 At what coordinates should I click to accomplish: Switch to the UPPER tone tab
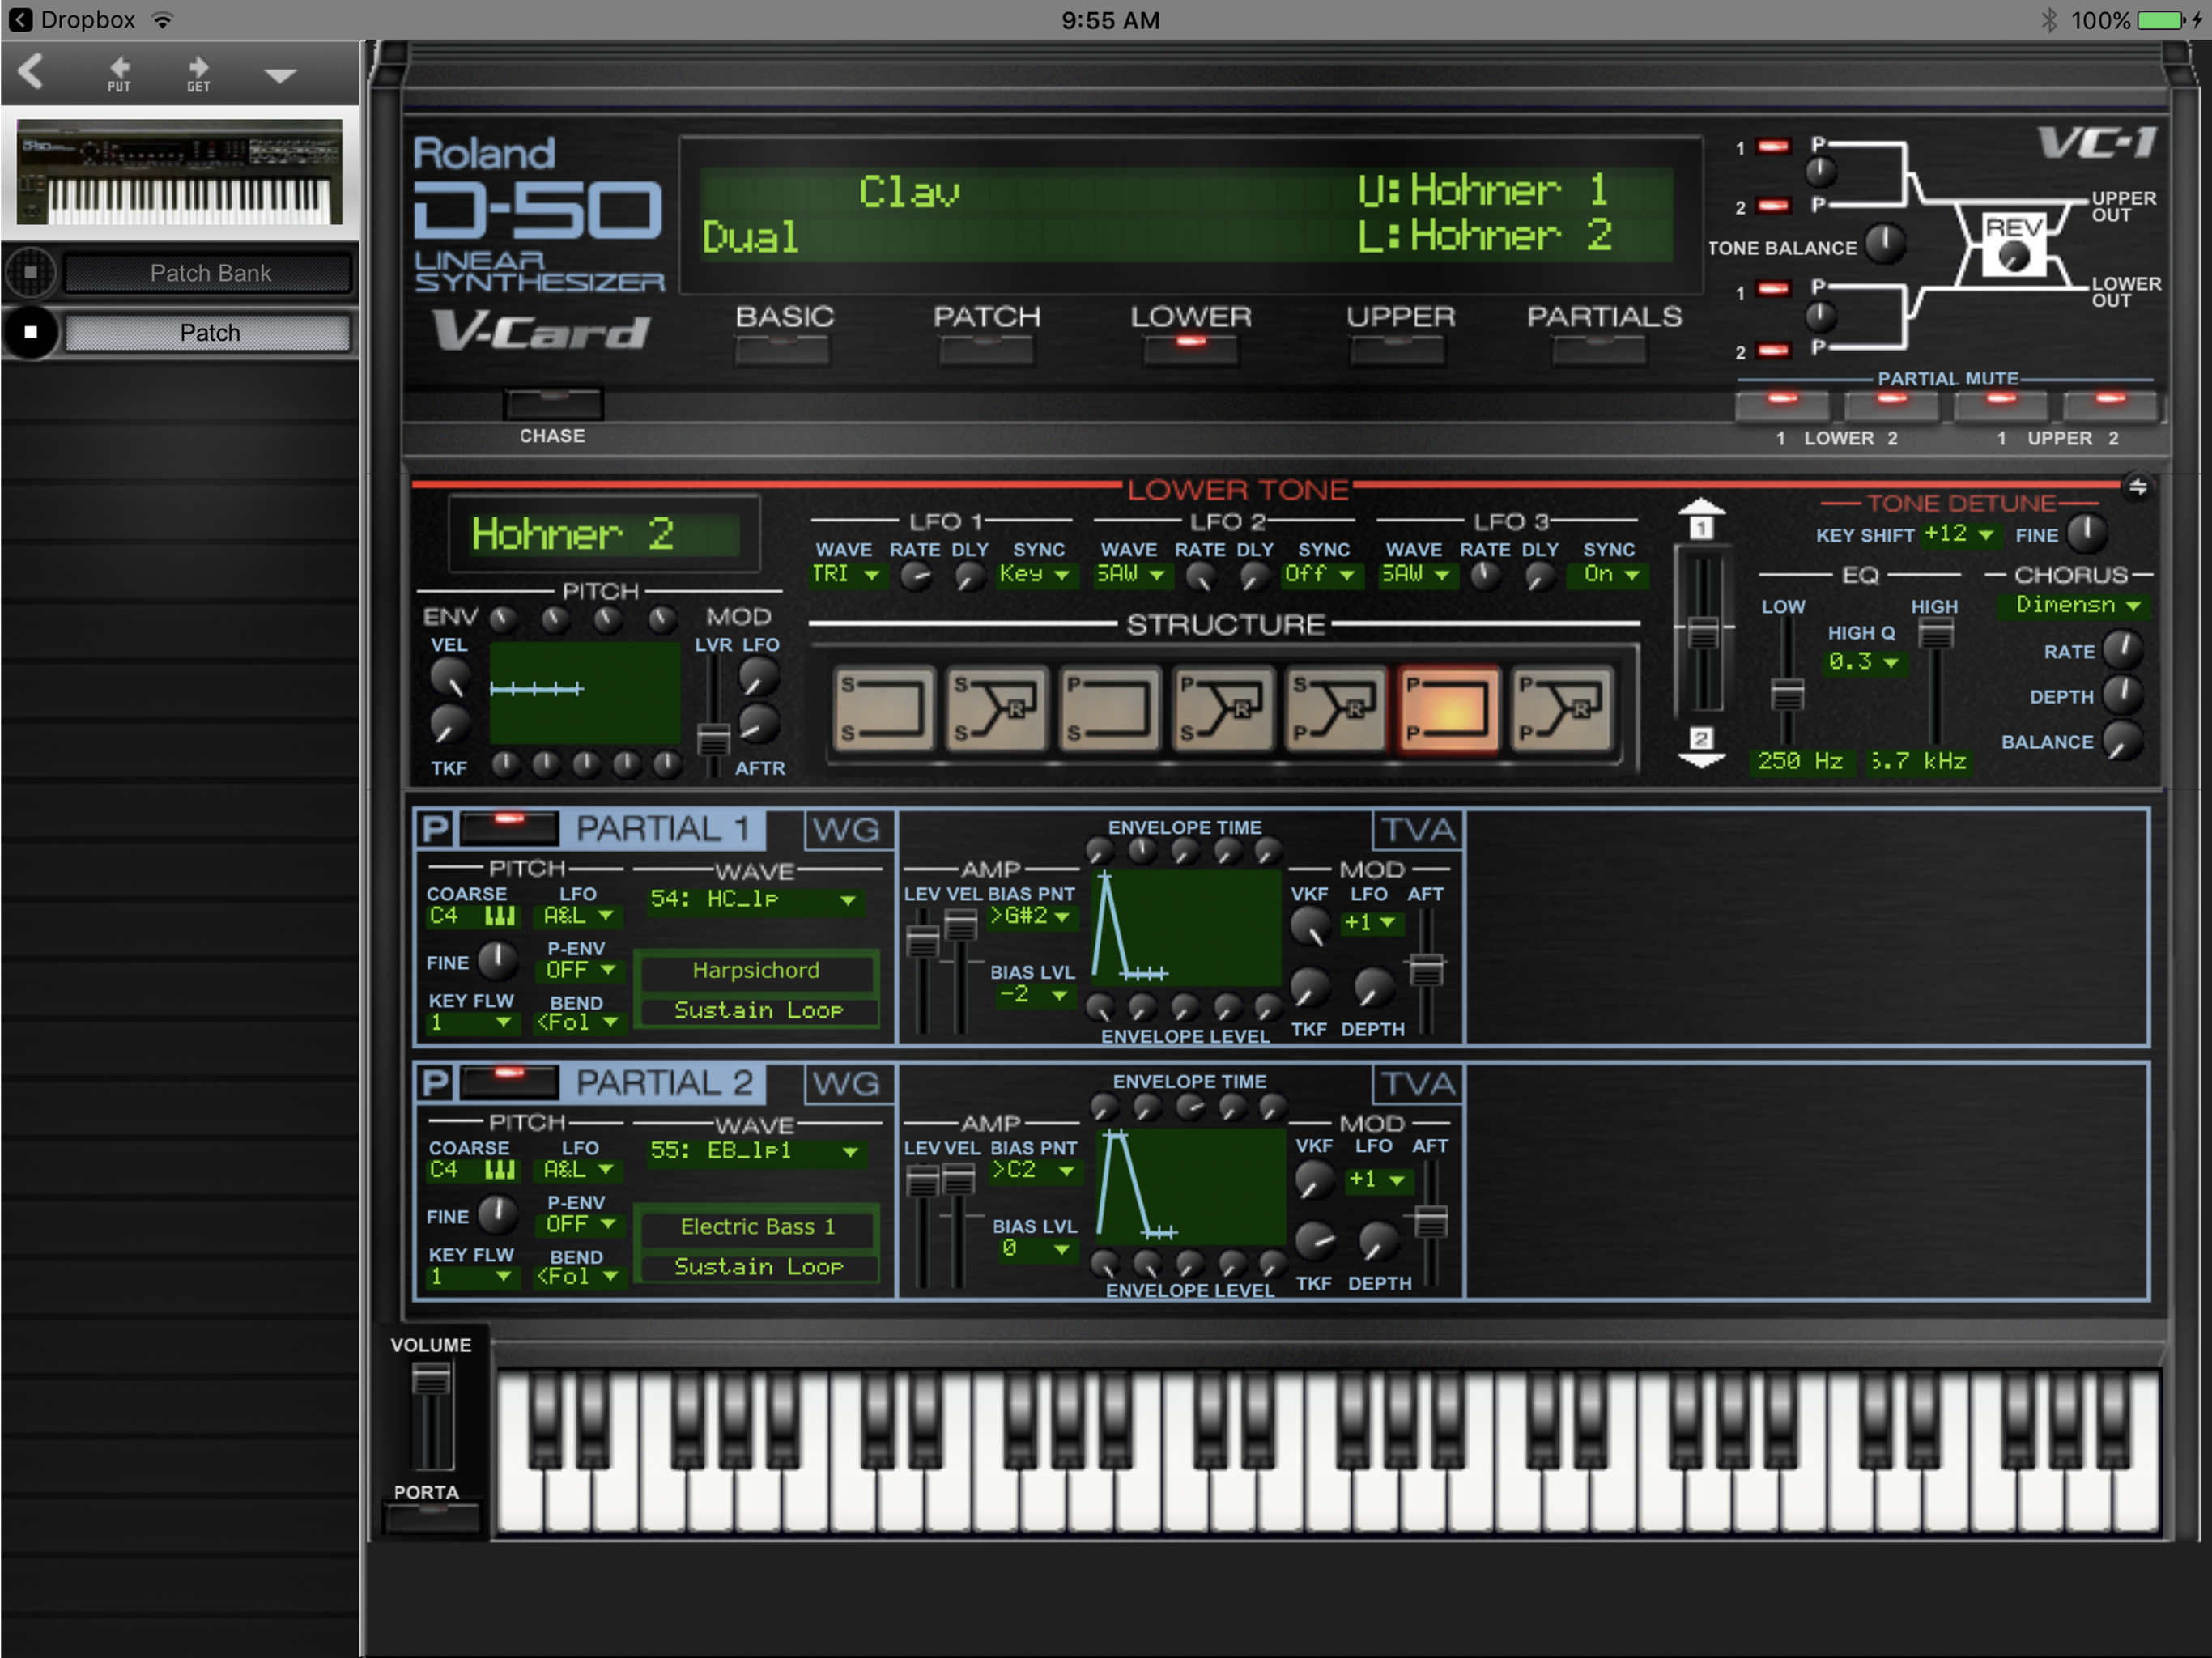click(x=1397, y=349)
